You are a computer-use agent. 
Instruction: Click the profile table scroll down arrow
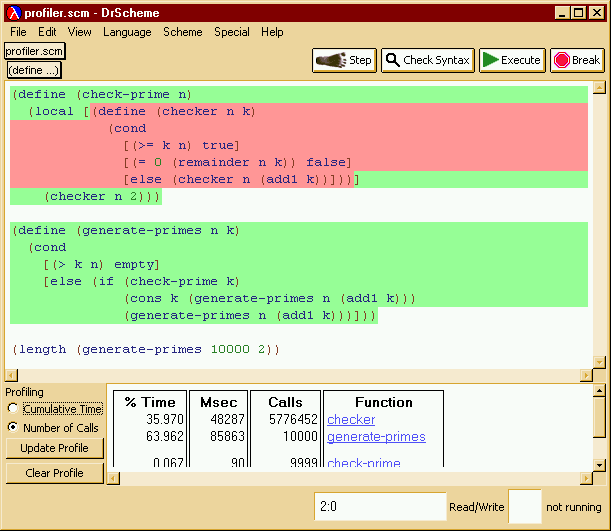click(599, 465)
